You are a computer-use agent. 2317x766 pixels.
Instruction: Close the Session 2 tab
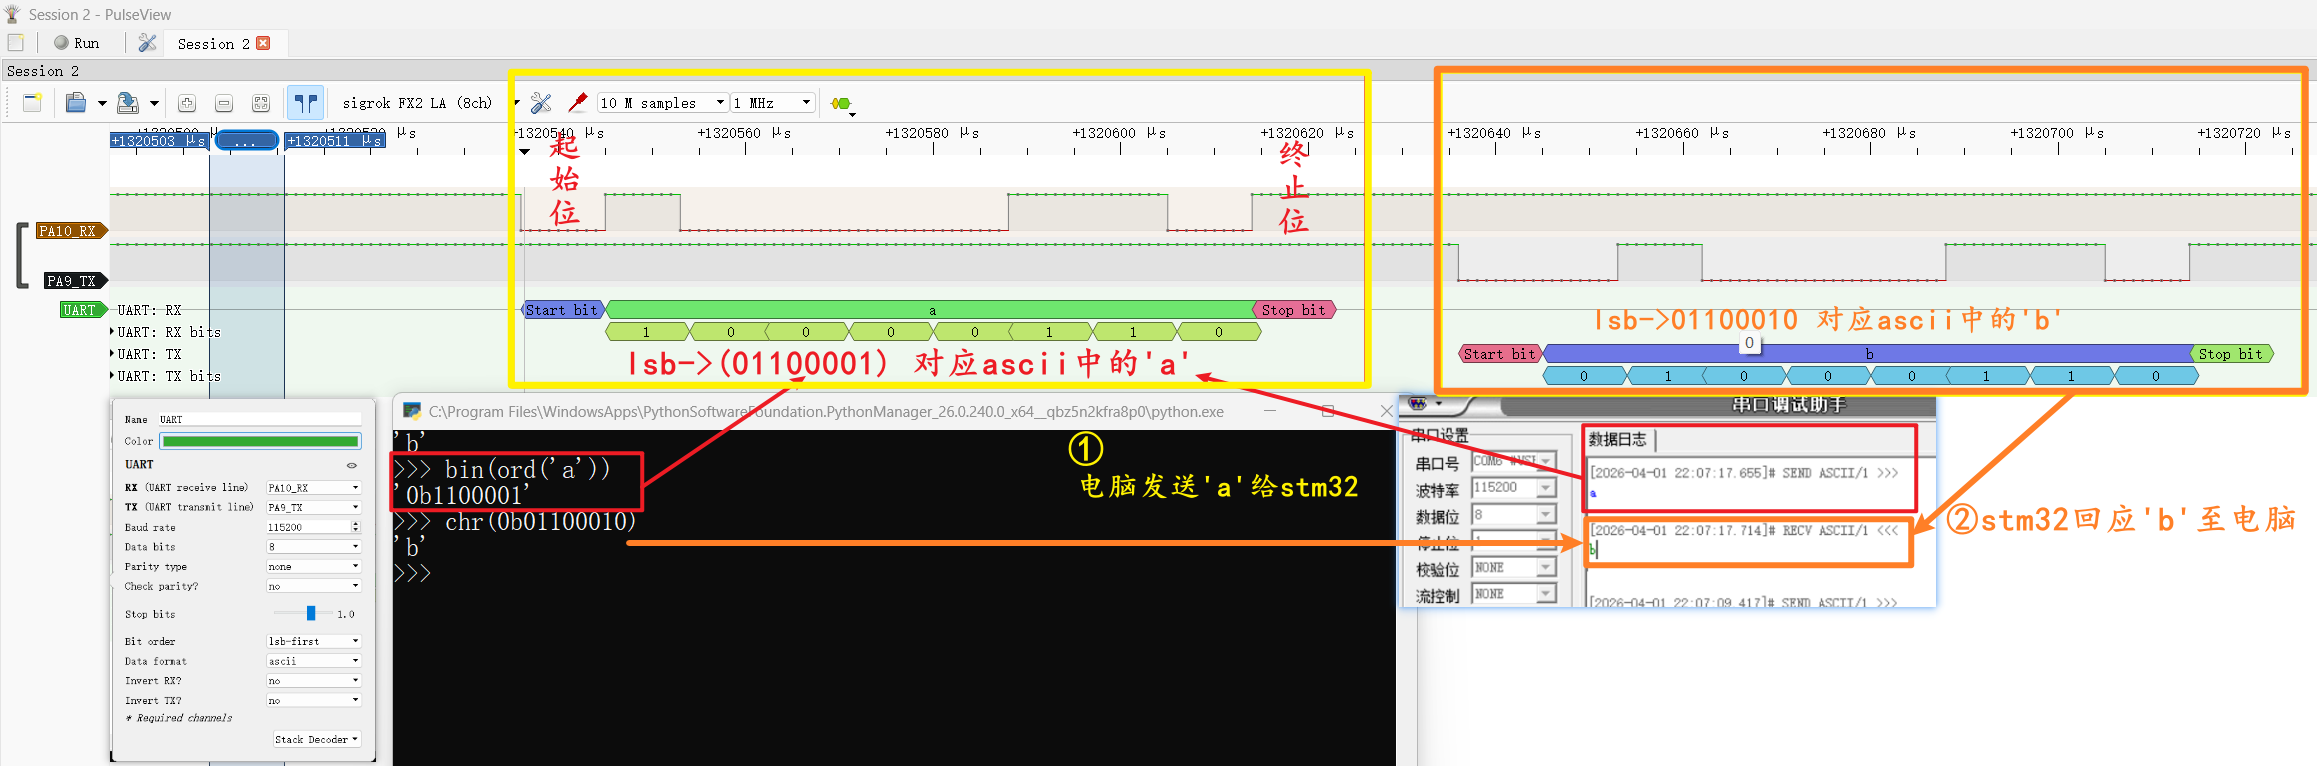click(263, 43)
